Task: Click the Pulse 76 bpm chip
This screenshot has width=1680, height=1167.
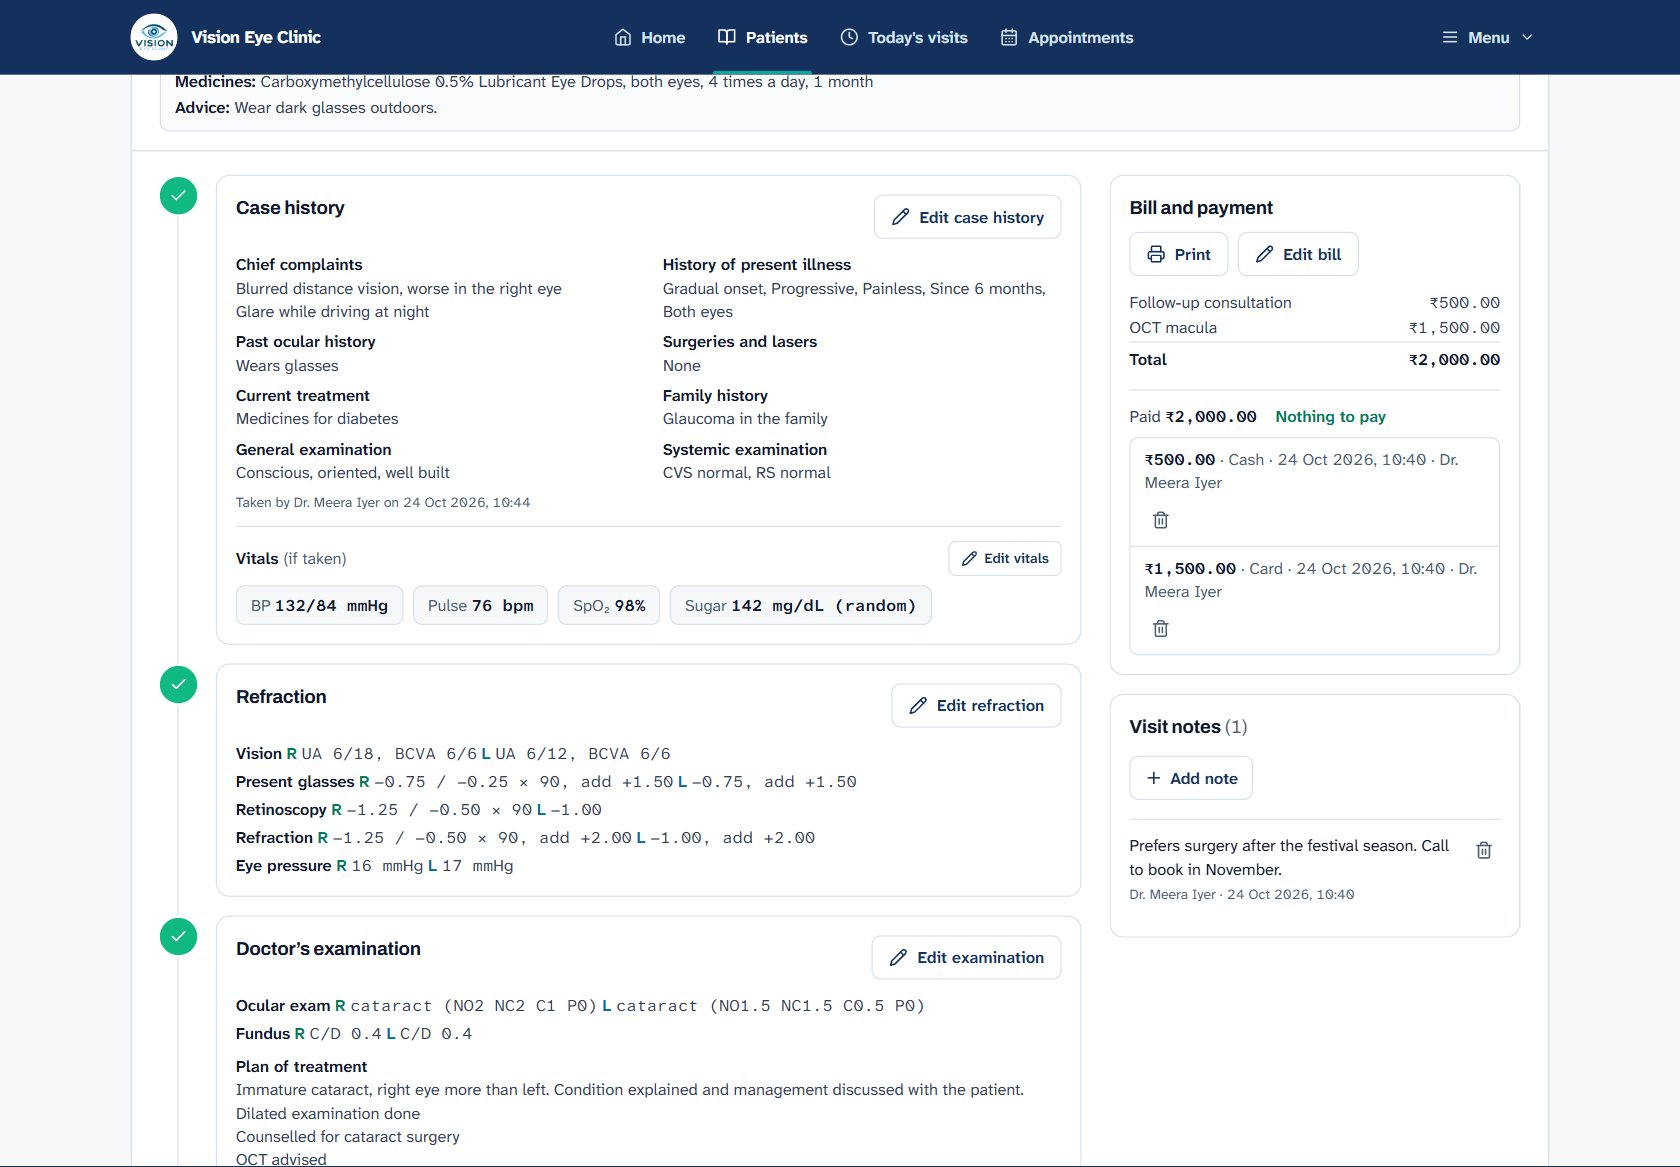Action: (480, 605)
